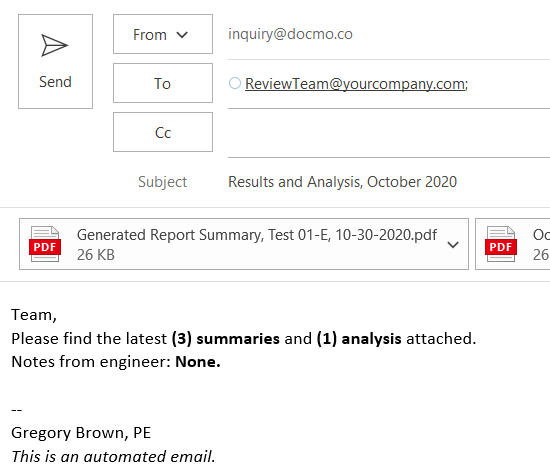Viewport: 550px width, 470px height.
Task: Click the Send button label
Action: click(55, 82)
